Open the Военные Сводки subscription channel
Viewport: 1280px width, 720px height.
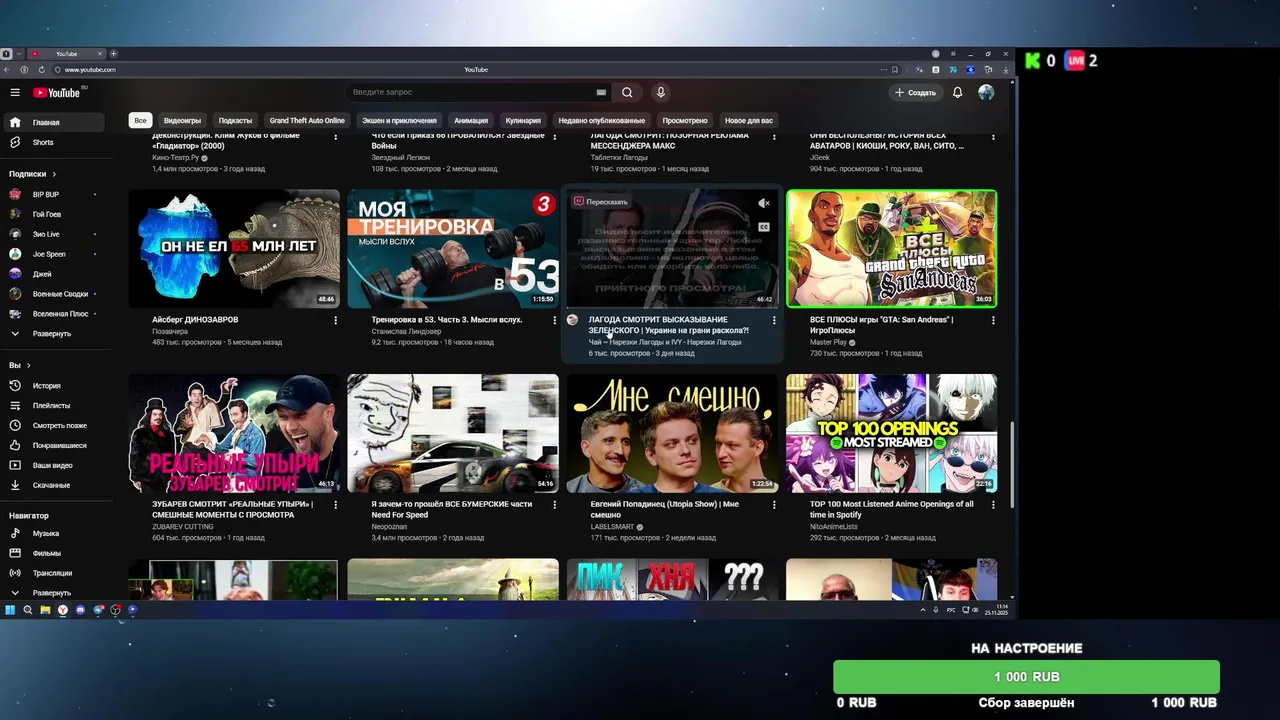click(x=52, y=294)
